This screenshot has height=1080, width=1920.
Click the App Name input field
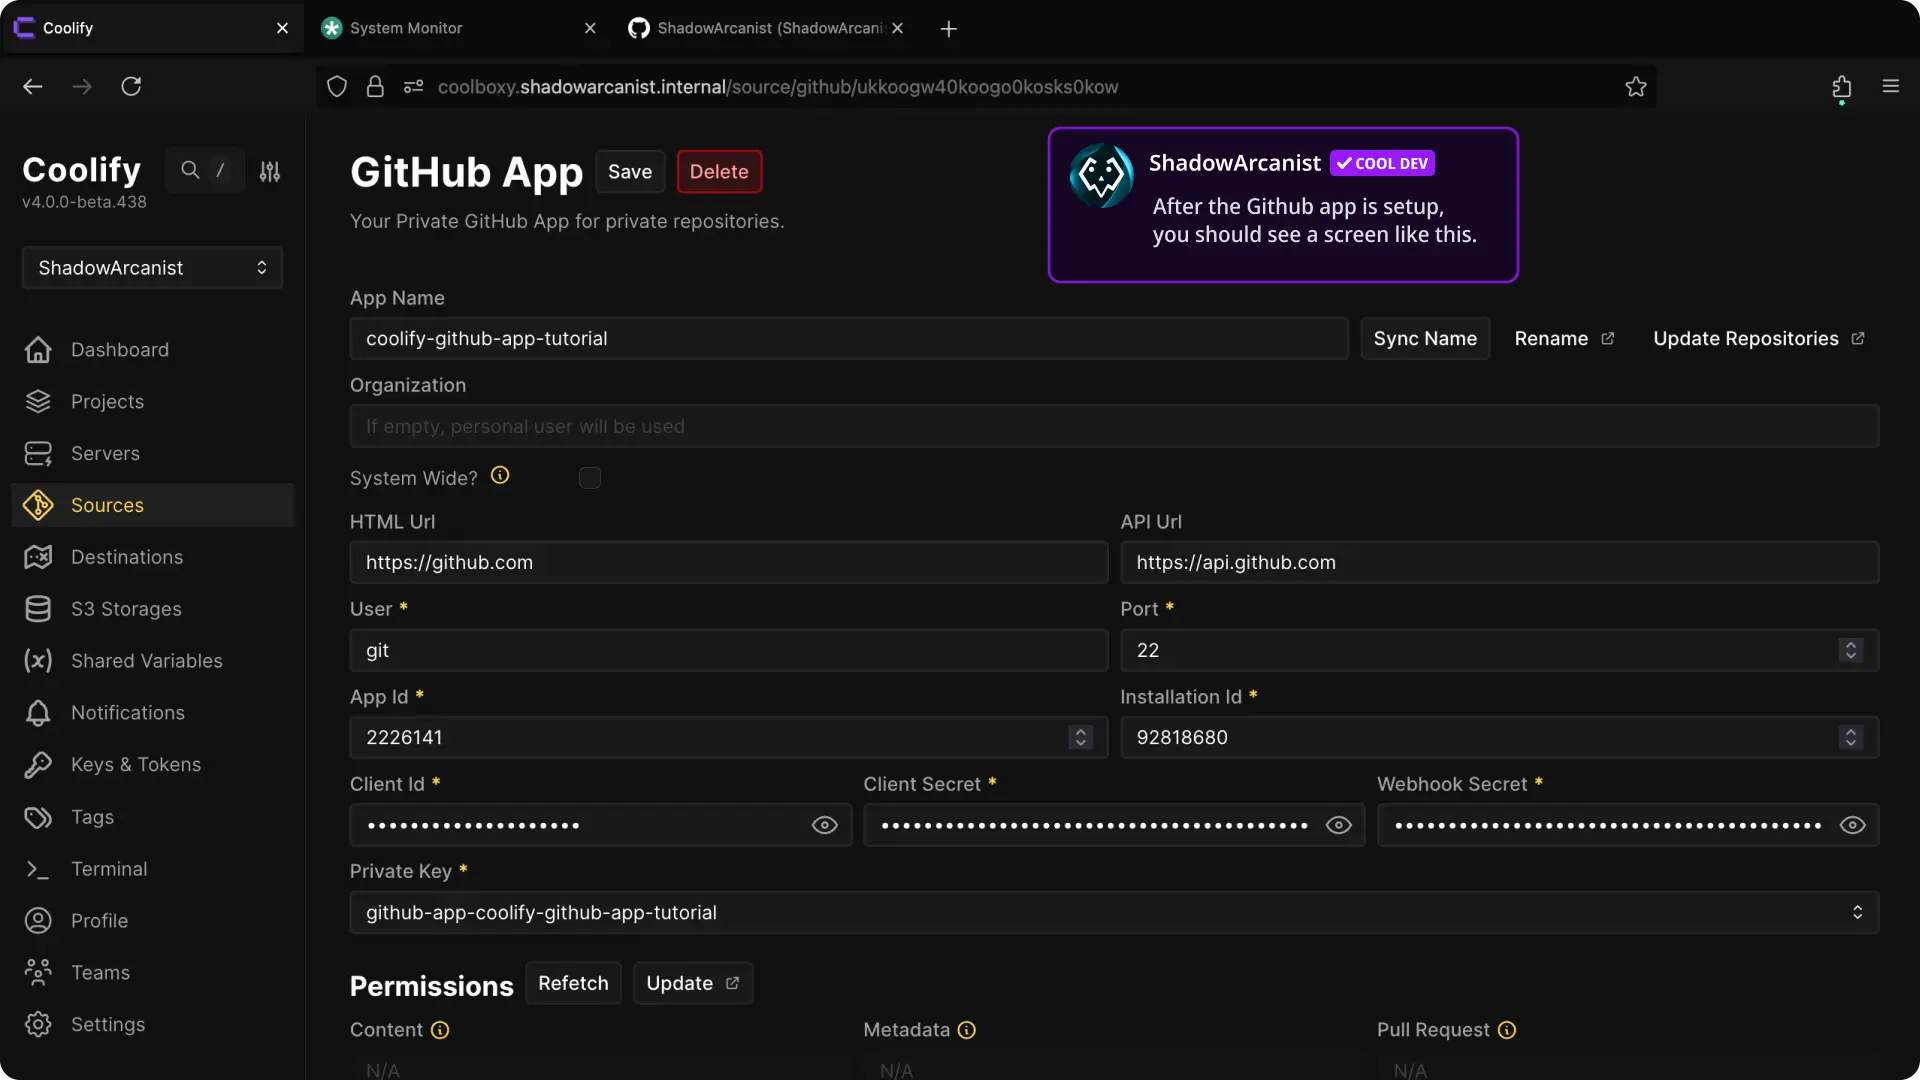coord(848,339)
